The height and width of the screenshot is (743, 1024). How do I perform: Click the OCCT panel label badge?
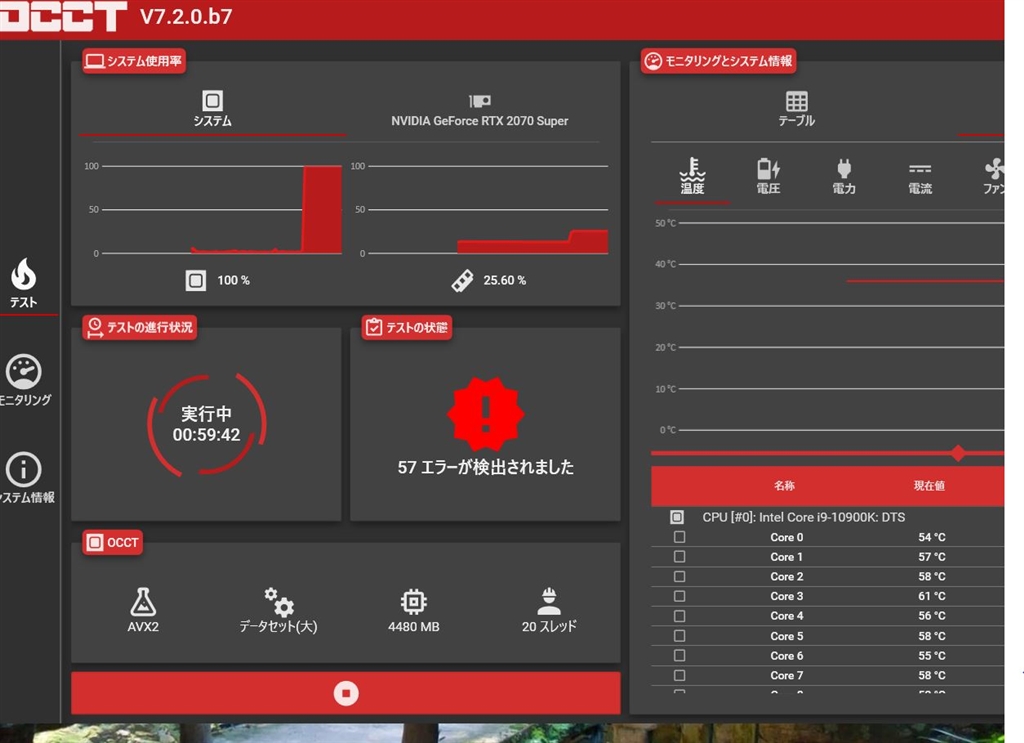pos(112,543)
